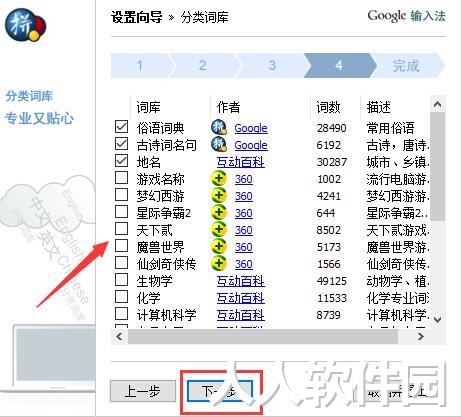Click the description 常用俗语
Image resolution: width=462 pixels, height=417 pixels.
390,128
